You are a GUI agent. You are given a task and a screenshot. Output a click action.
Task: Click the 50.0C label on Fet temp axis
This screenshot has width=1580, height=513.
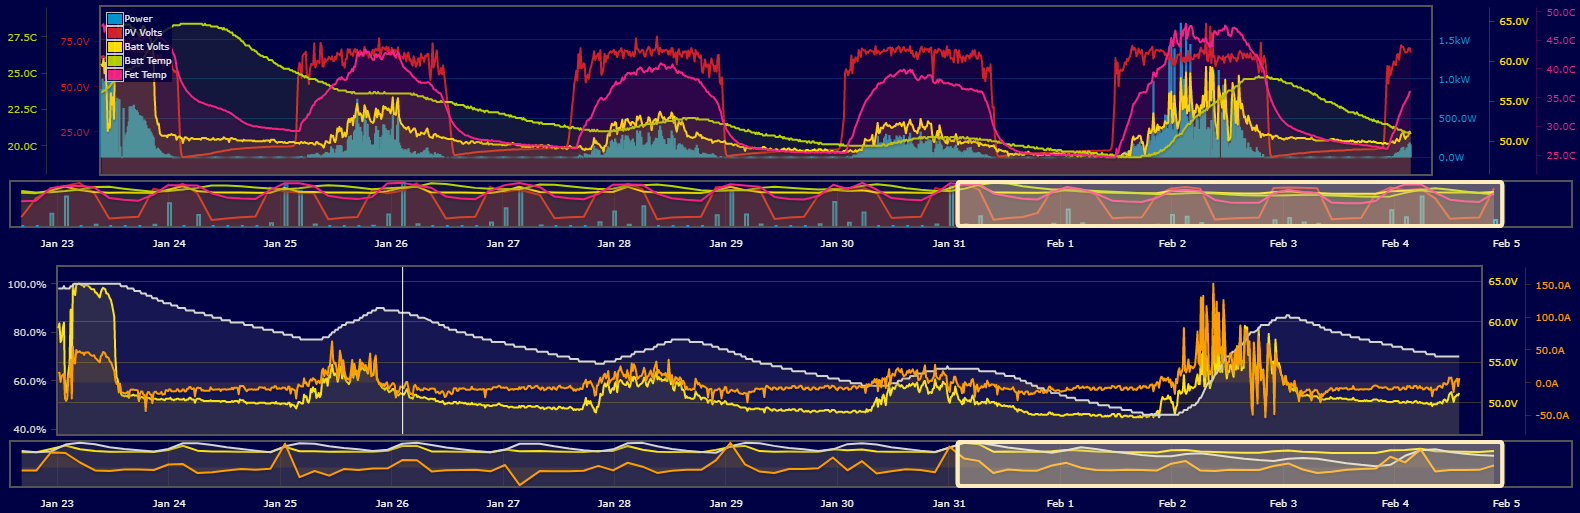tap(1561, 13)
